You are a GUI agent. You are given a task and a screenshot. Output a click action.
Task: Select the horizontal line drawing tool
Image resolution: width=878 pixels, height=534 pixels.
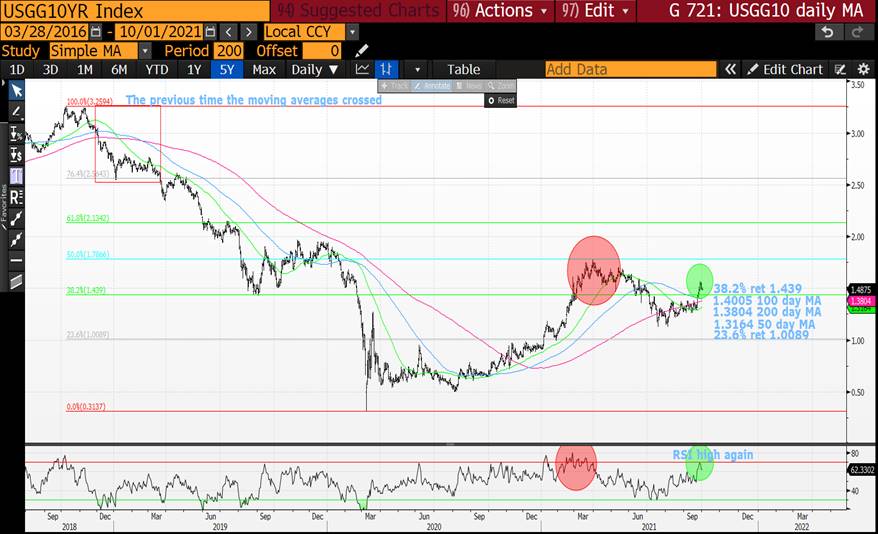16,259
